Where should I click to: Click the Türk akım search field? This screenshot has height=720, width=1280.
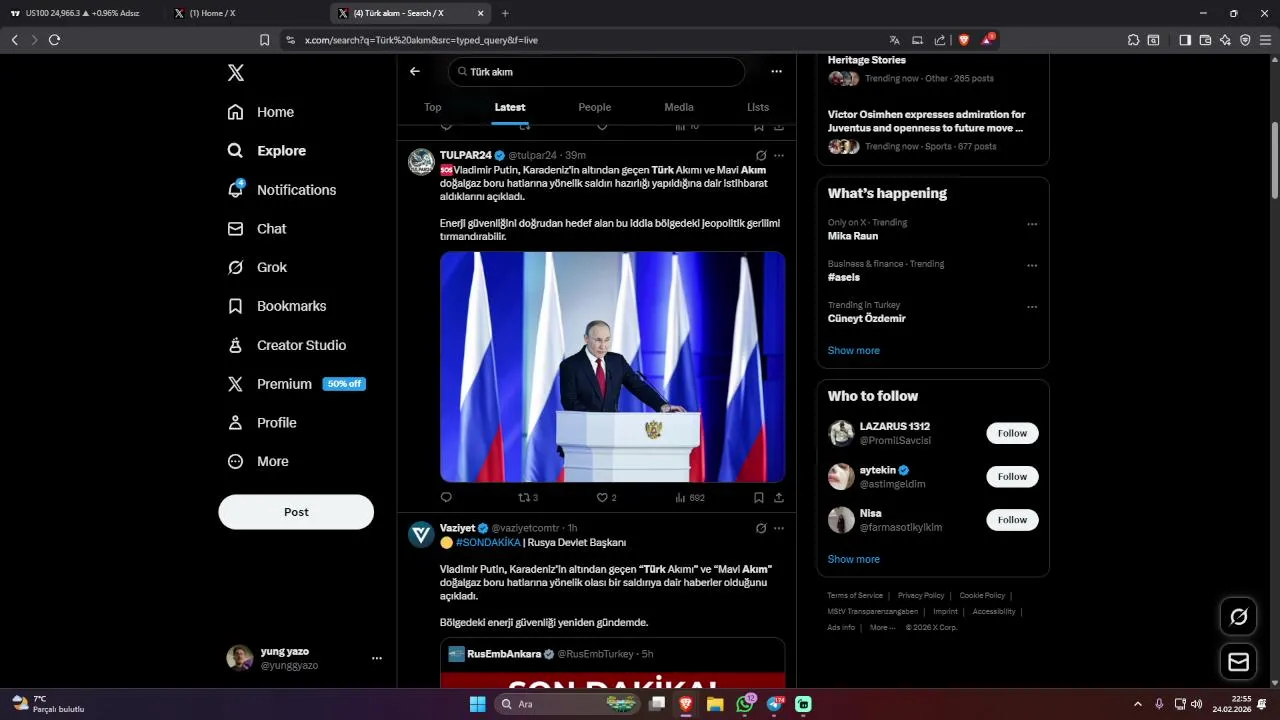(x=597, y=72)
